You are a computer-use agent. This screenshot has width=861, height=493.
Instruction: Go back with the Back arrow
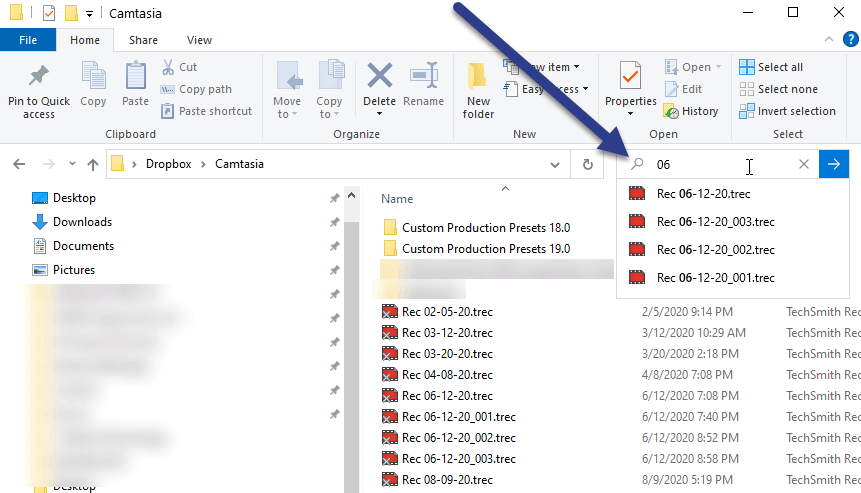tap(19, 164)
